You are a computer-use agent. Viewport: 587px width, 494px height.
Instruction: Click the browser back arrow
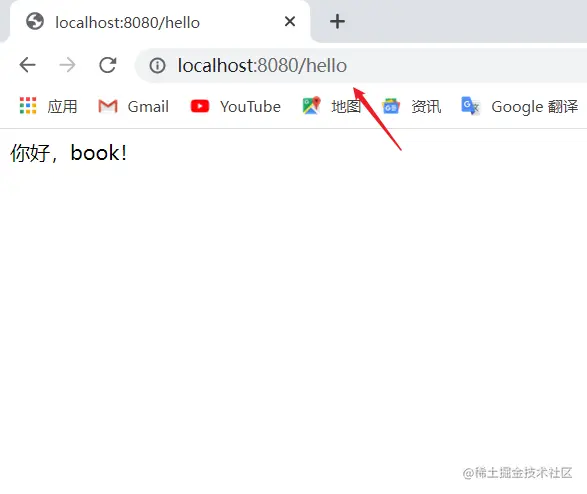(x=27, y=65)
